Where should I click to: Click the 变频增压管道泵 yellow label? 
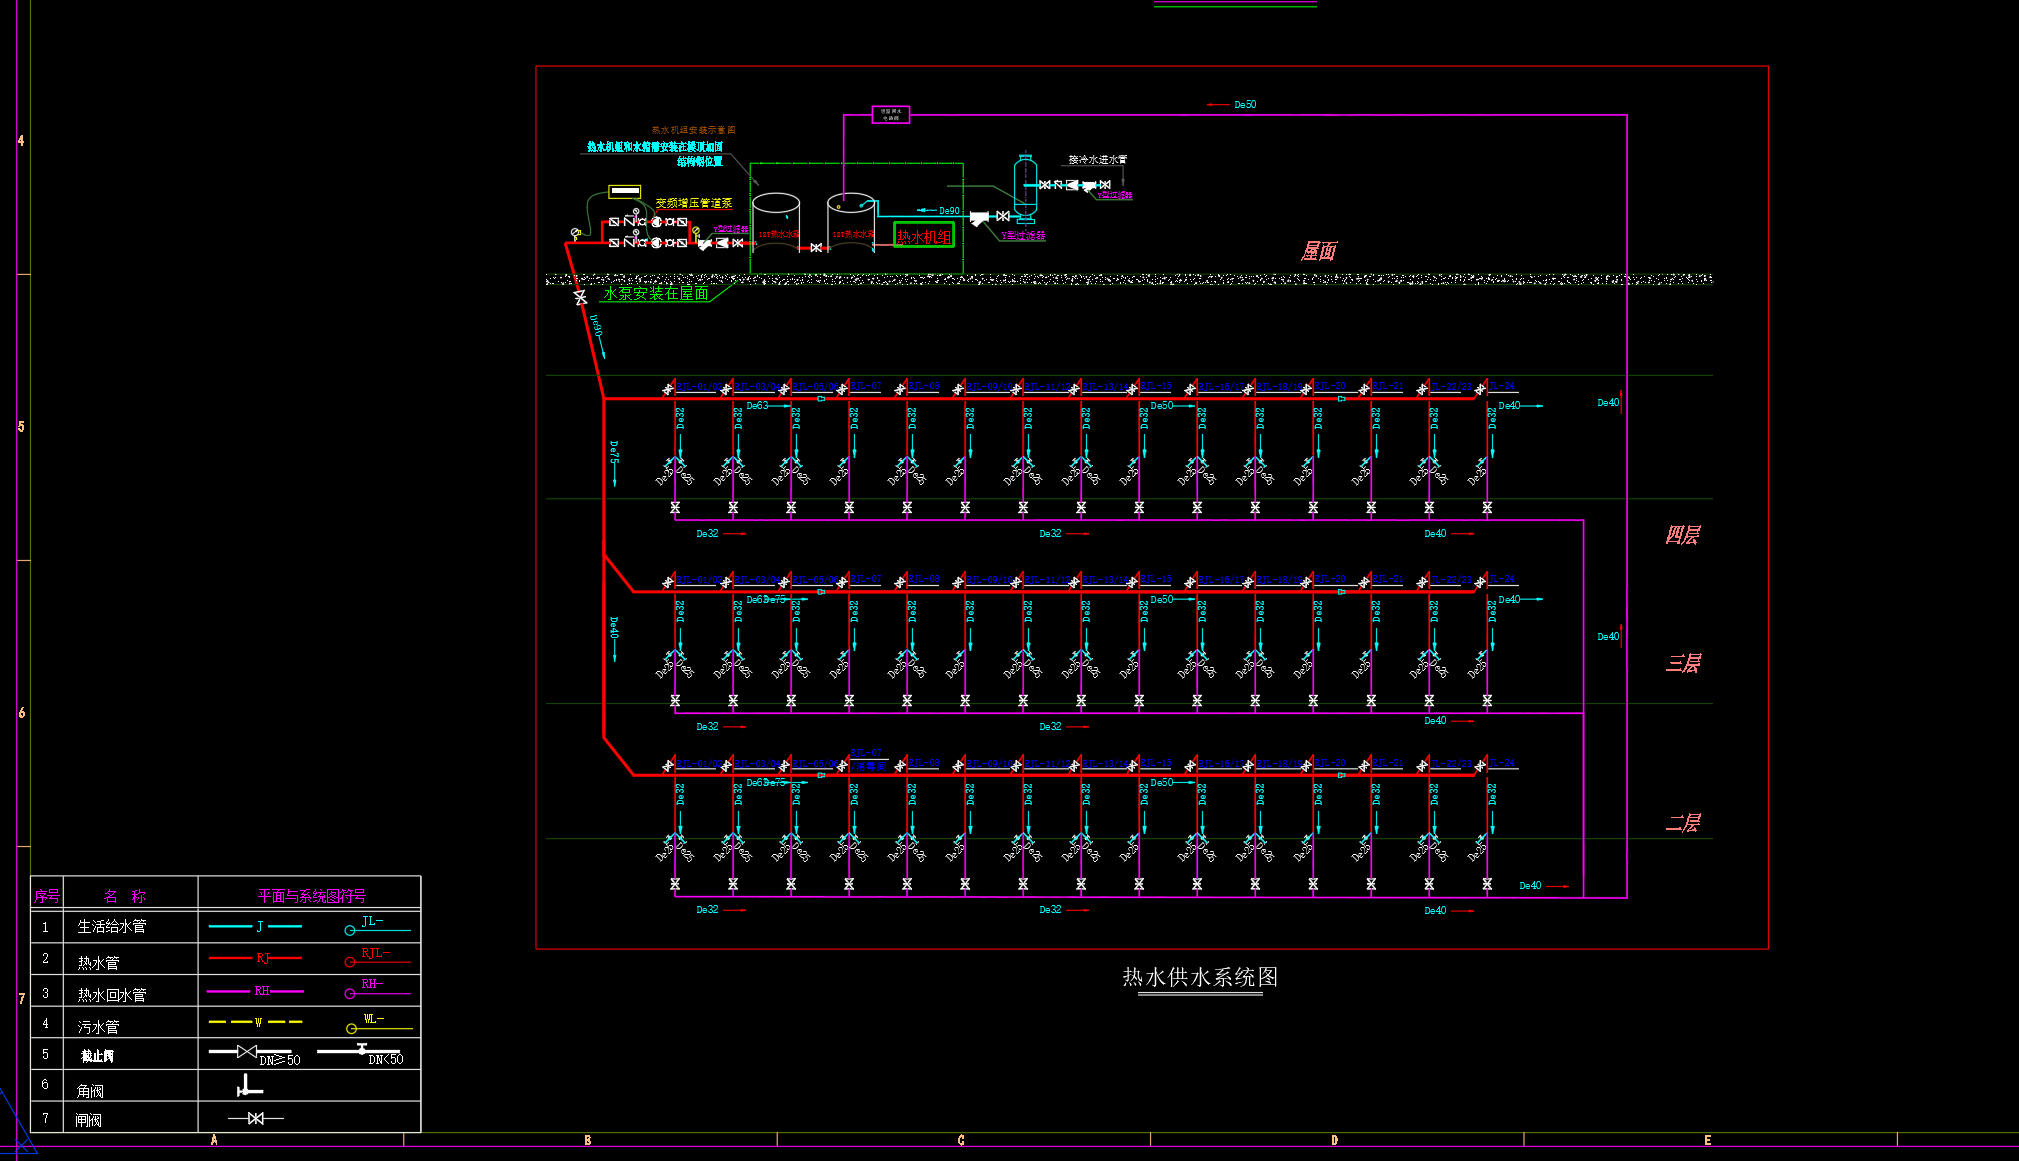[694, 203]
